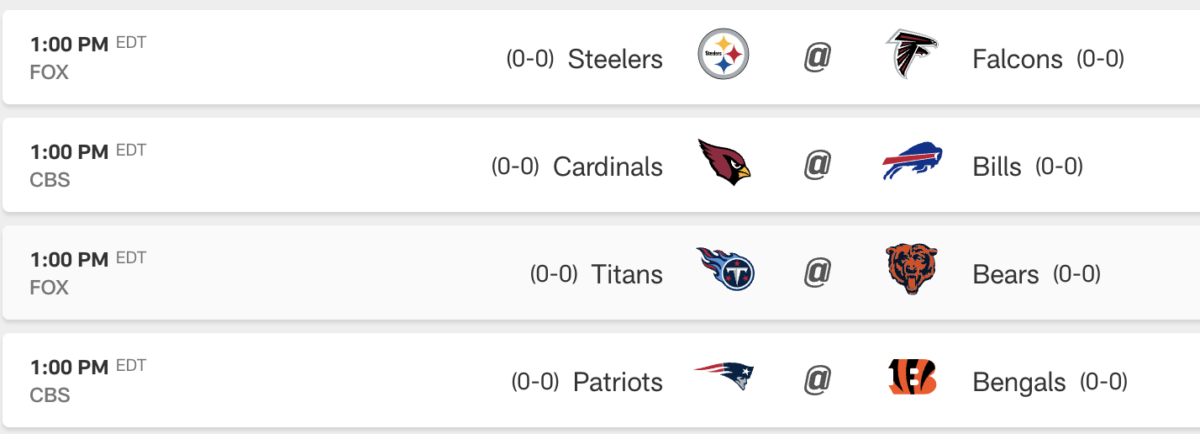Click the @ symbol in Steelers-Falcons row
Viewport: 1200px width, 434px height.
tap(817, 58)
